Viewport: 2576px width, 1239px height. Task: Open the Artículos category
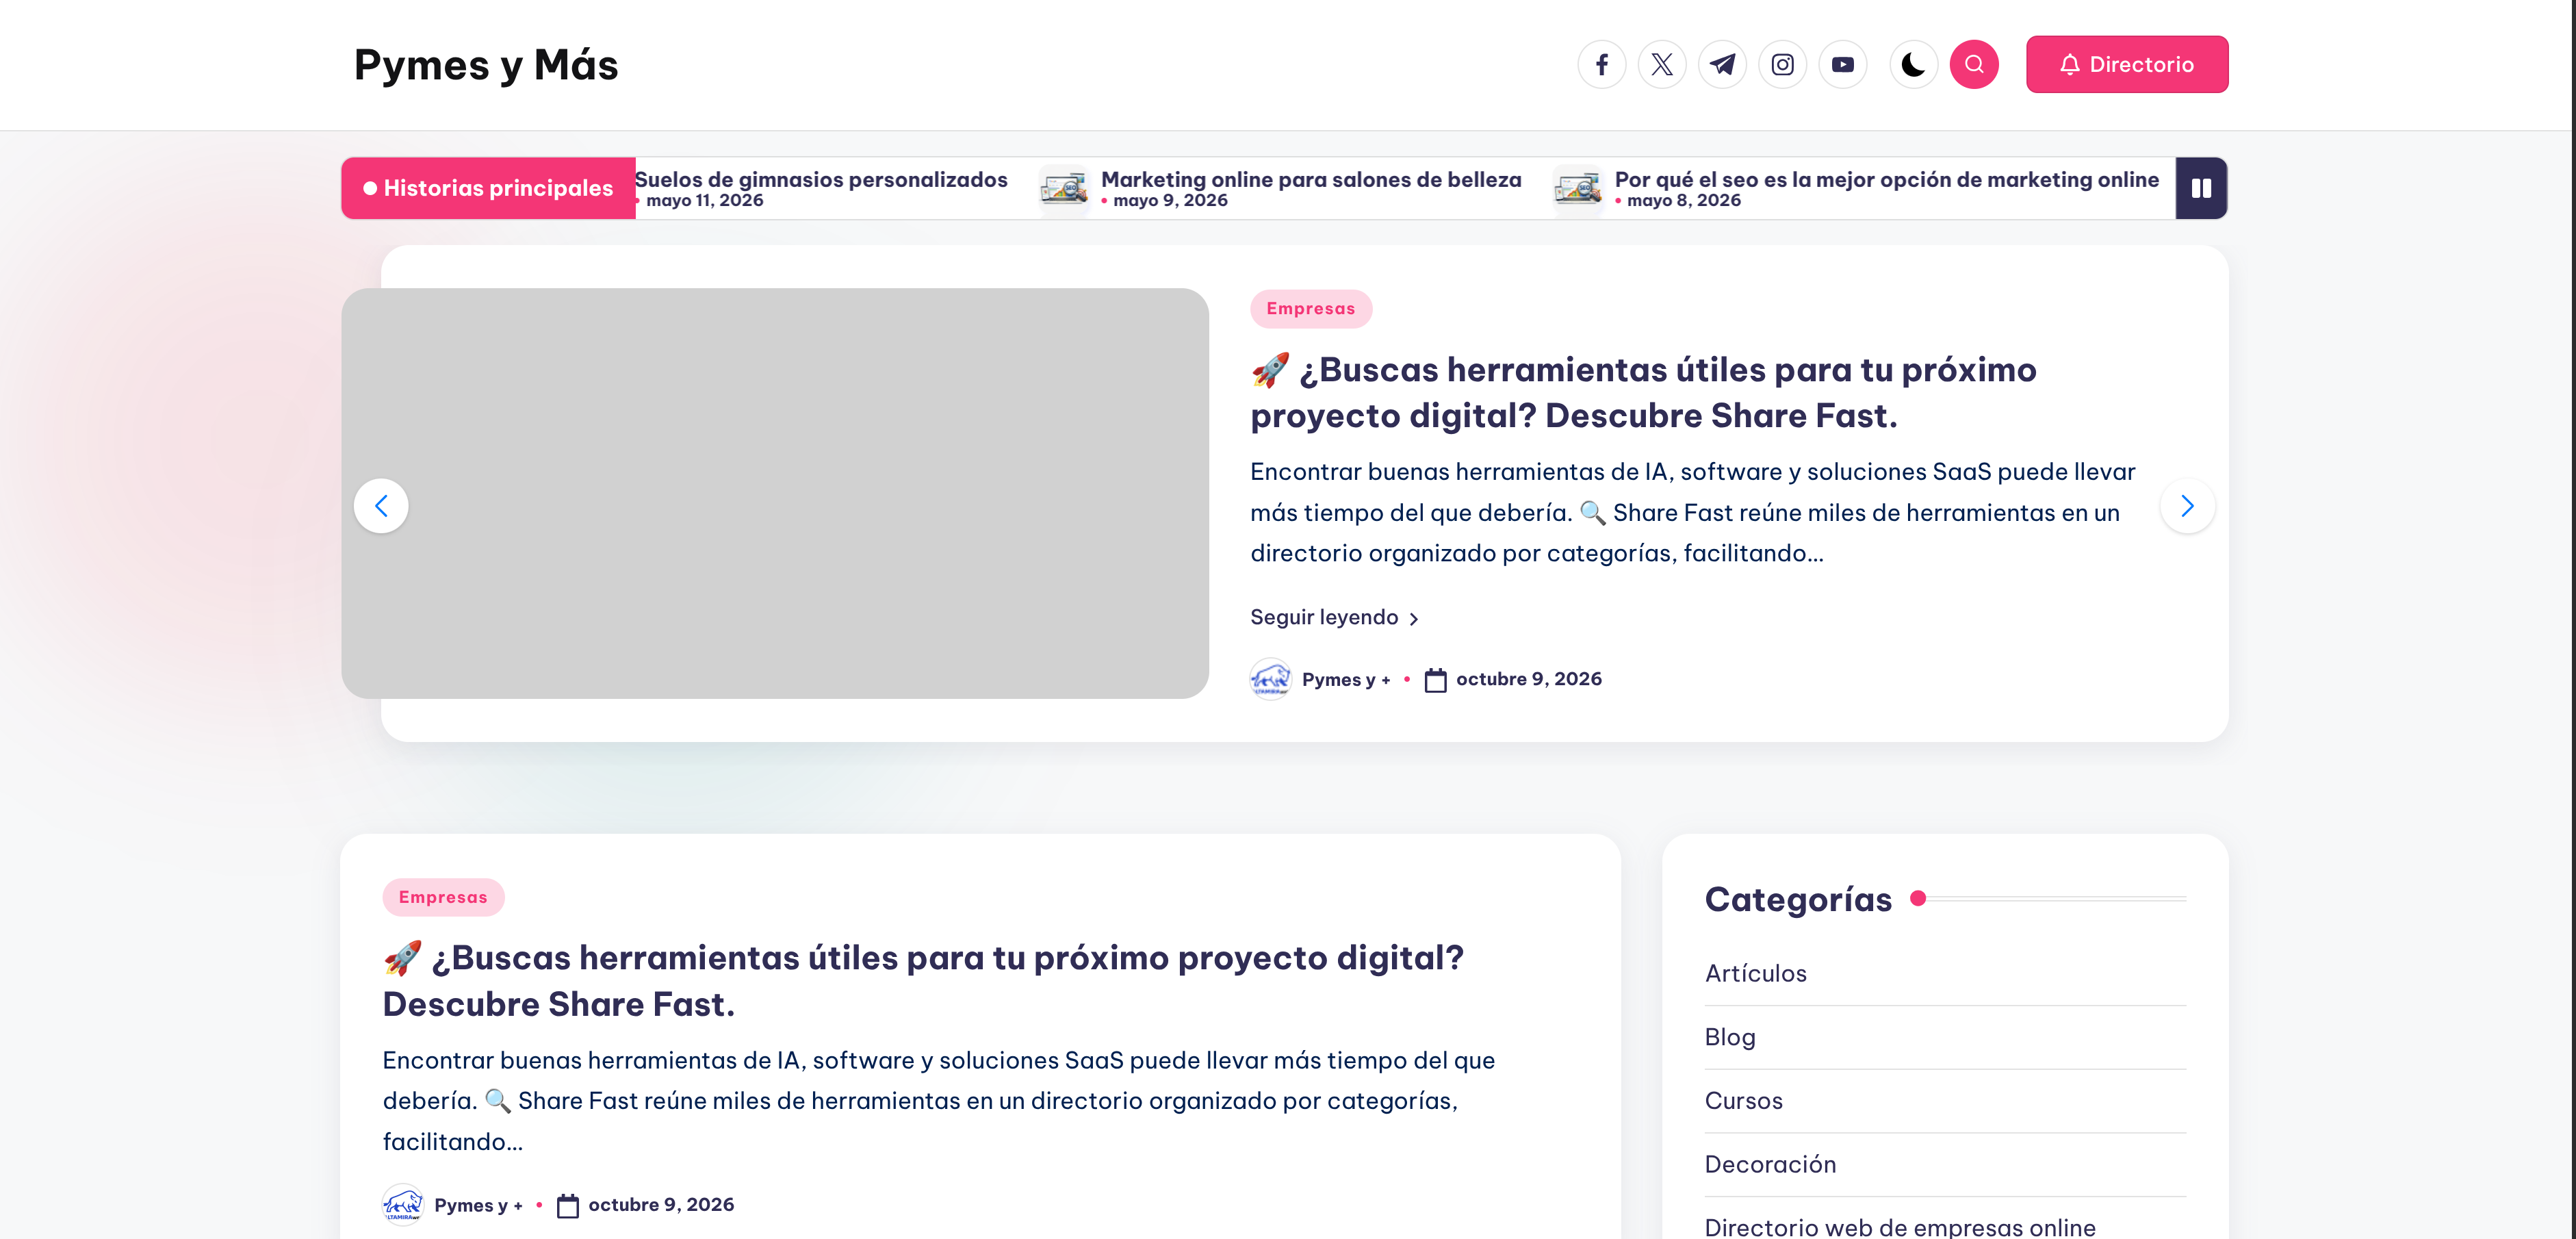coord(1756,974)
